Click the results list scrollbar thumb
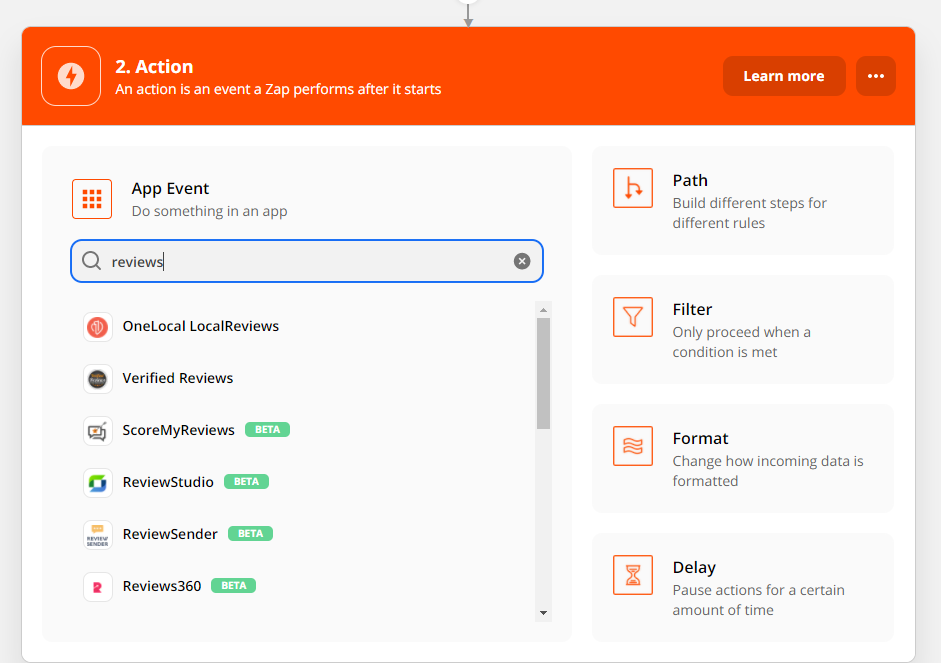The height and width of the screenshot is (663, 941). pos(543,373)
